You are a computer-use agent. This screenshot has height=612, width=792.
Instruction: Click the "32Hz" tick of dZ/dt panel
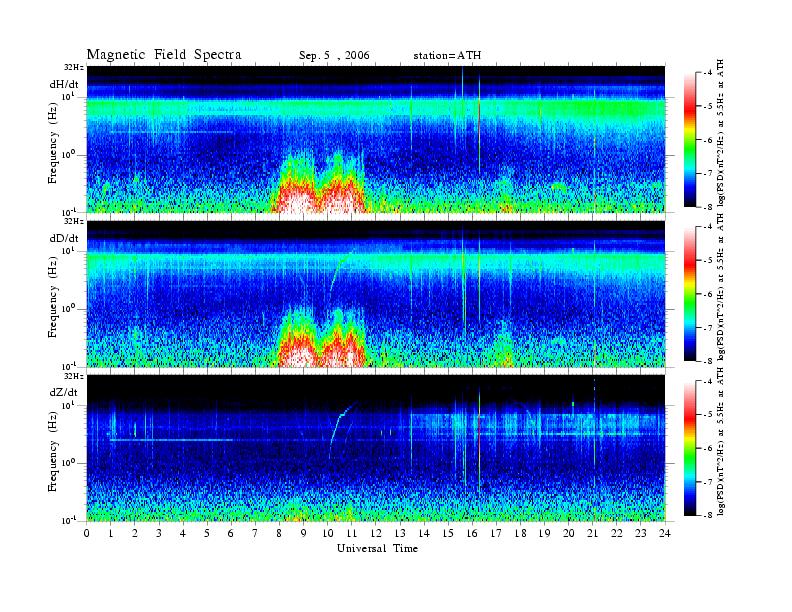[73, 376]
